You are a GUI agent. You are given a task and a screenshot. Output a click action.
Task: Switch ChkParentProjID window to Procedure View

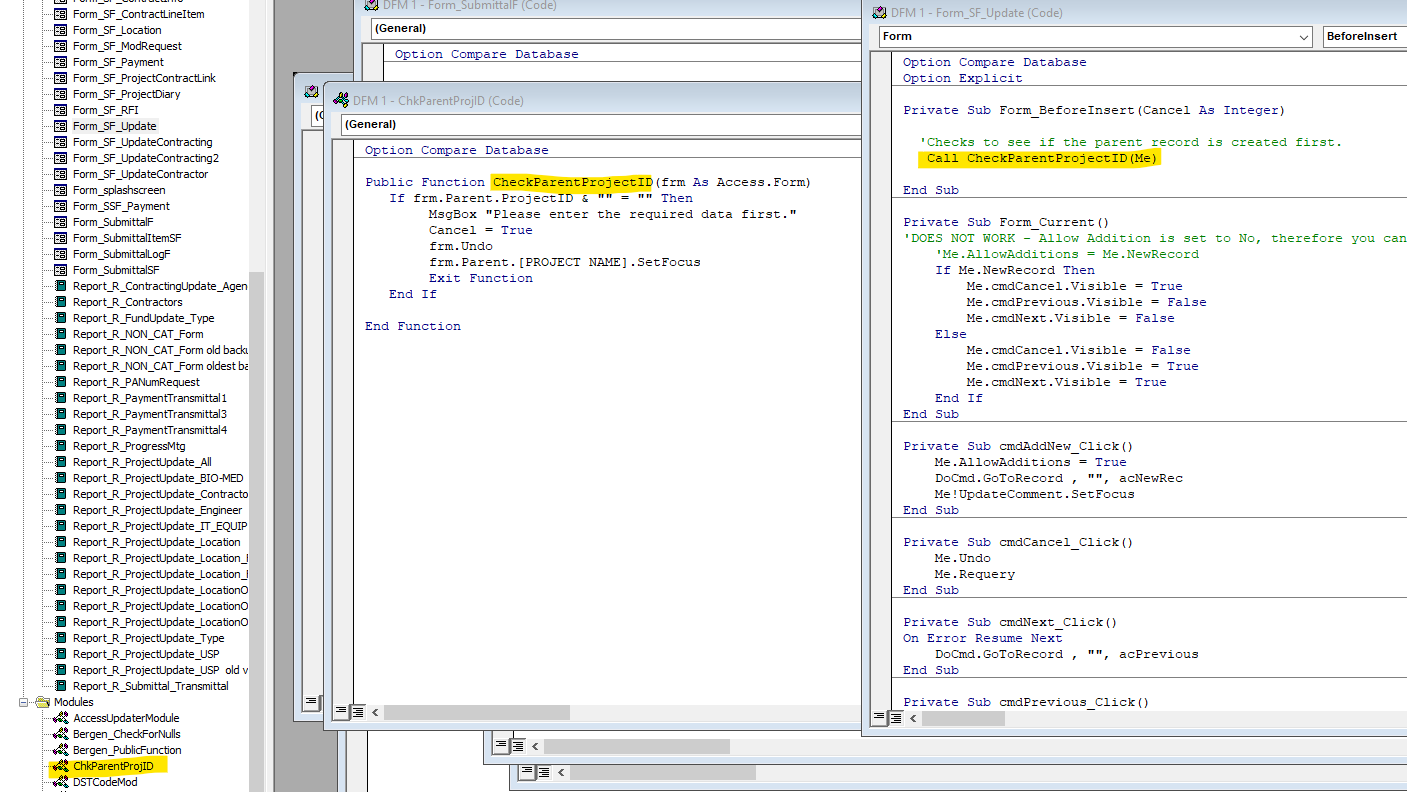(341, 712)
